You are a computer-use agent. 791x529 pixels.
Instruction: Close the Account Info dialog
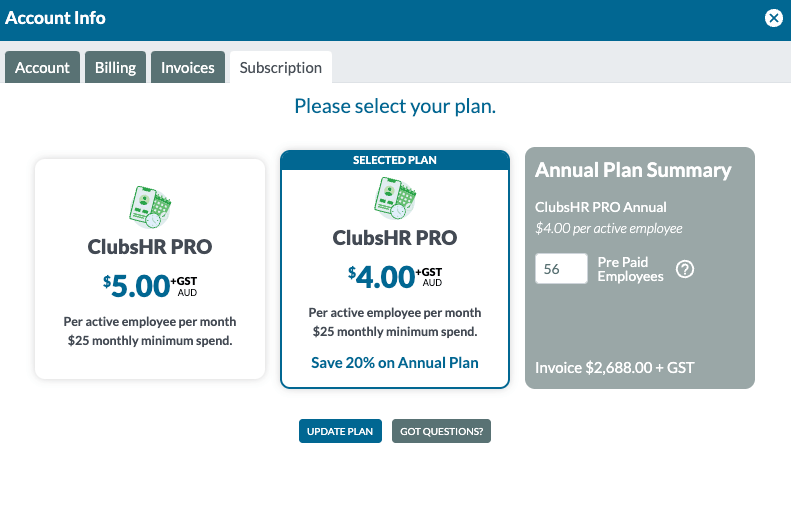coord(773,18)
